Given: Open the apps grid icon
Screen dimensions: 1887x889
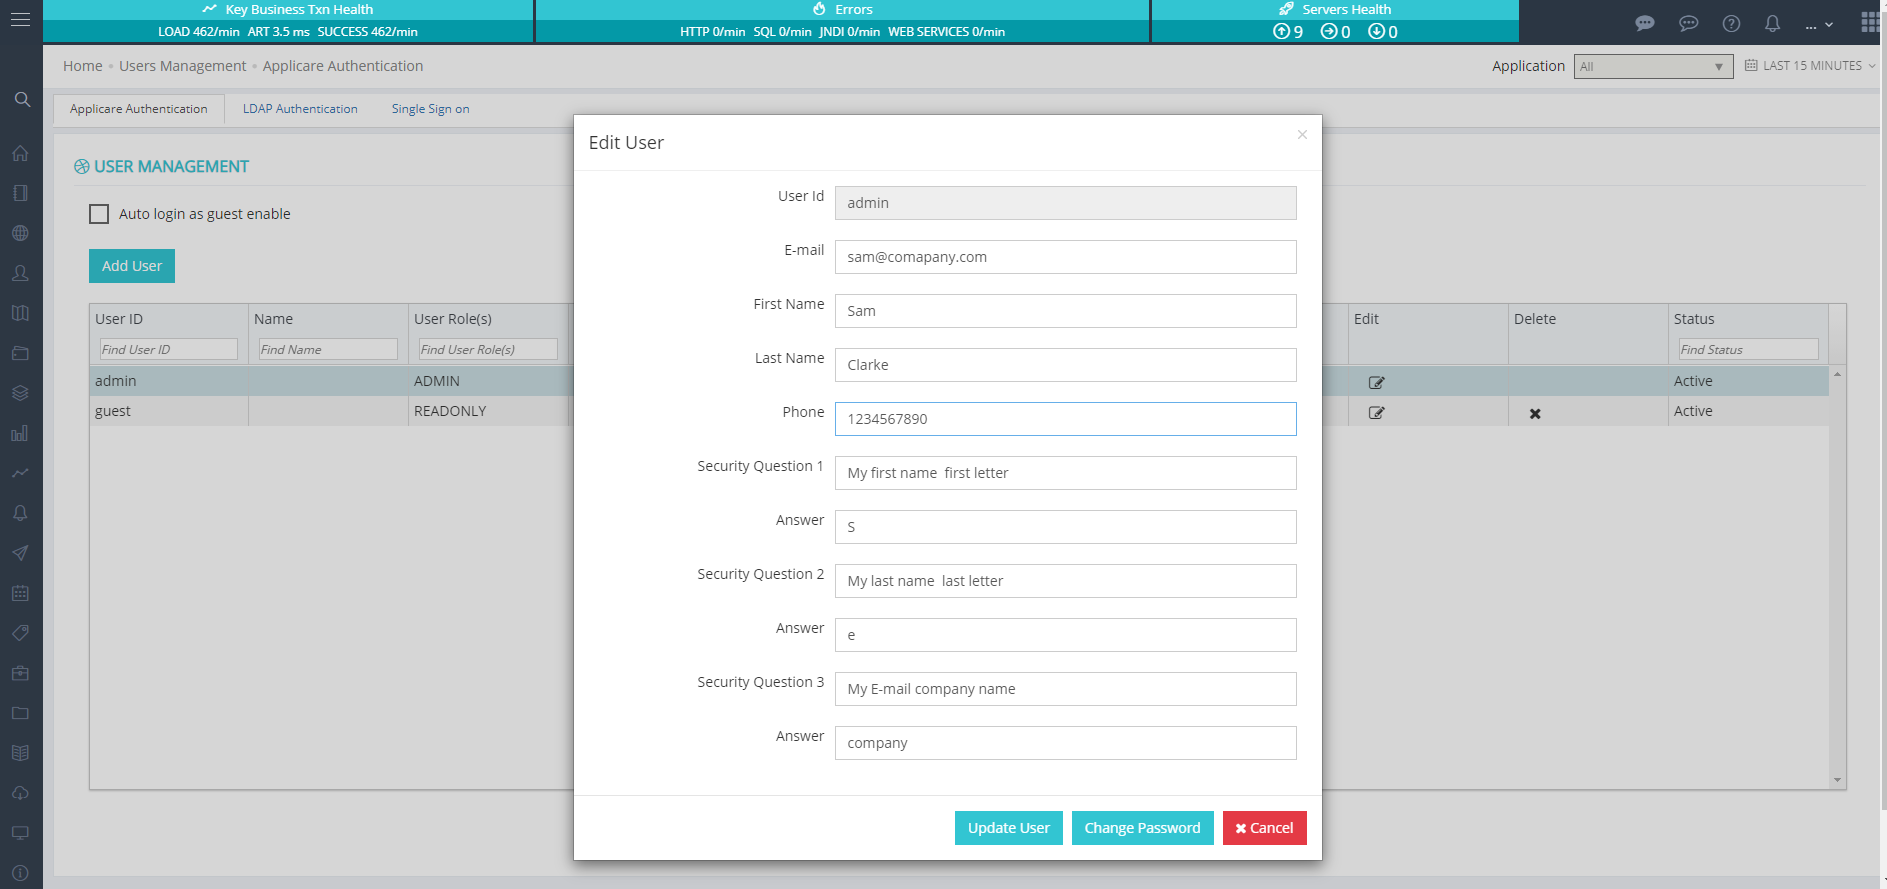Looking at the screenshot, I should tap(1869, 23).
